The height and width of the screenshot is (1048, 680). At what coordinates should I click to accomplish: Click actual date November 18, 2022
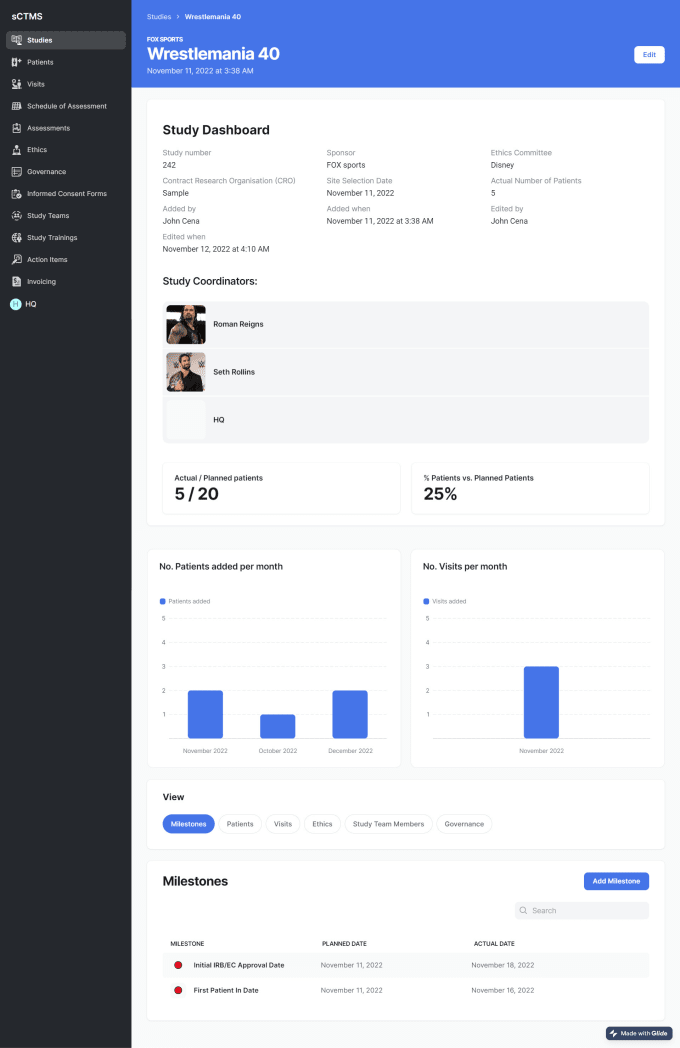503,965
